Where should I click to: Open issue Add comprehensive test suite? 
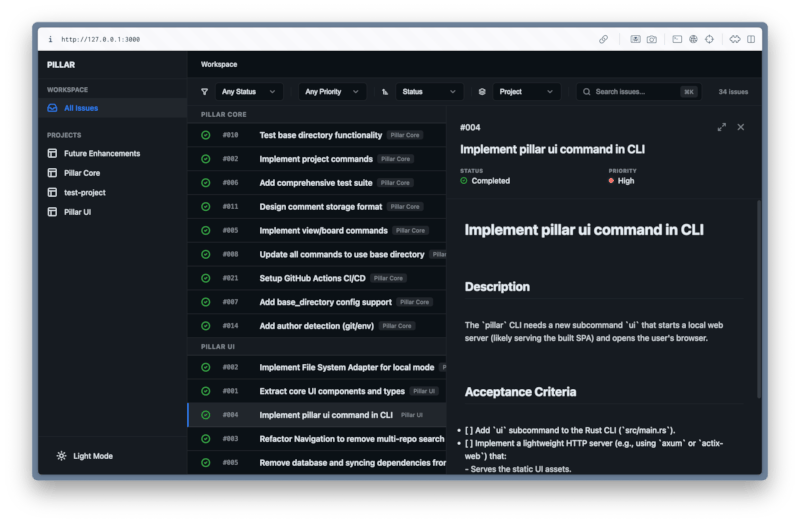(x=315, y=183)
